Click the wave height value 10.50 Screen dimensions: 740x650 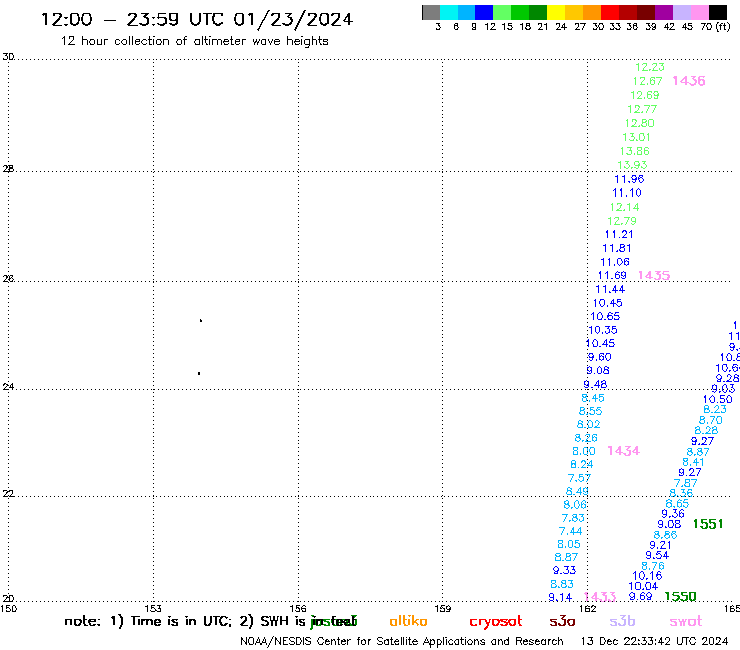[x=718, y=399]
